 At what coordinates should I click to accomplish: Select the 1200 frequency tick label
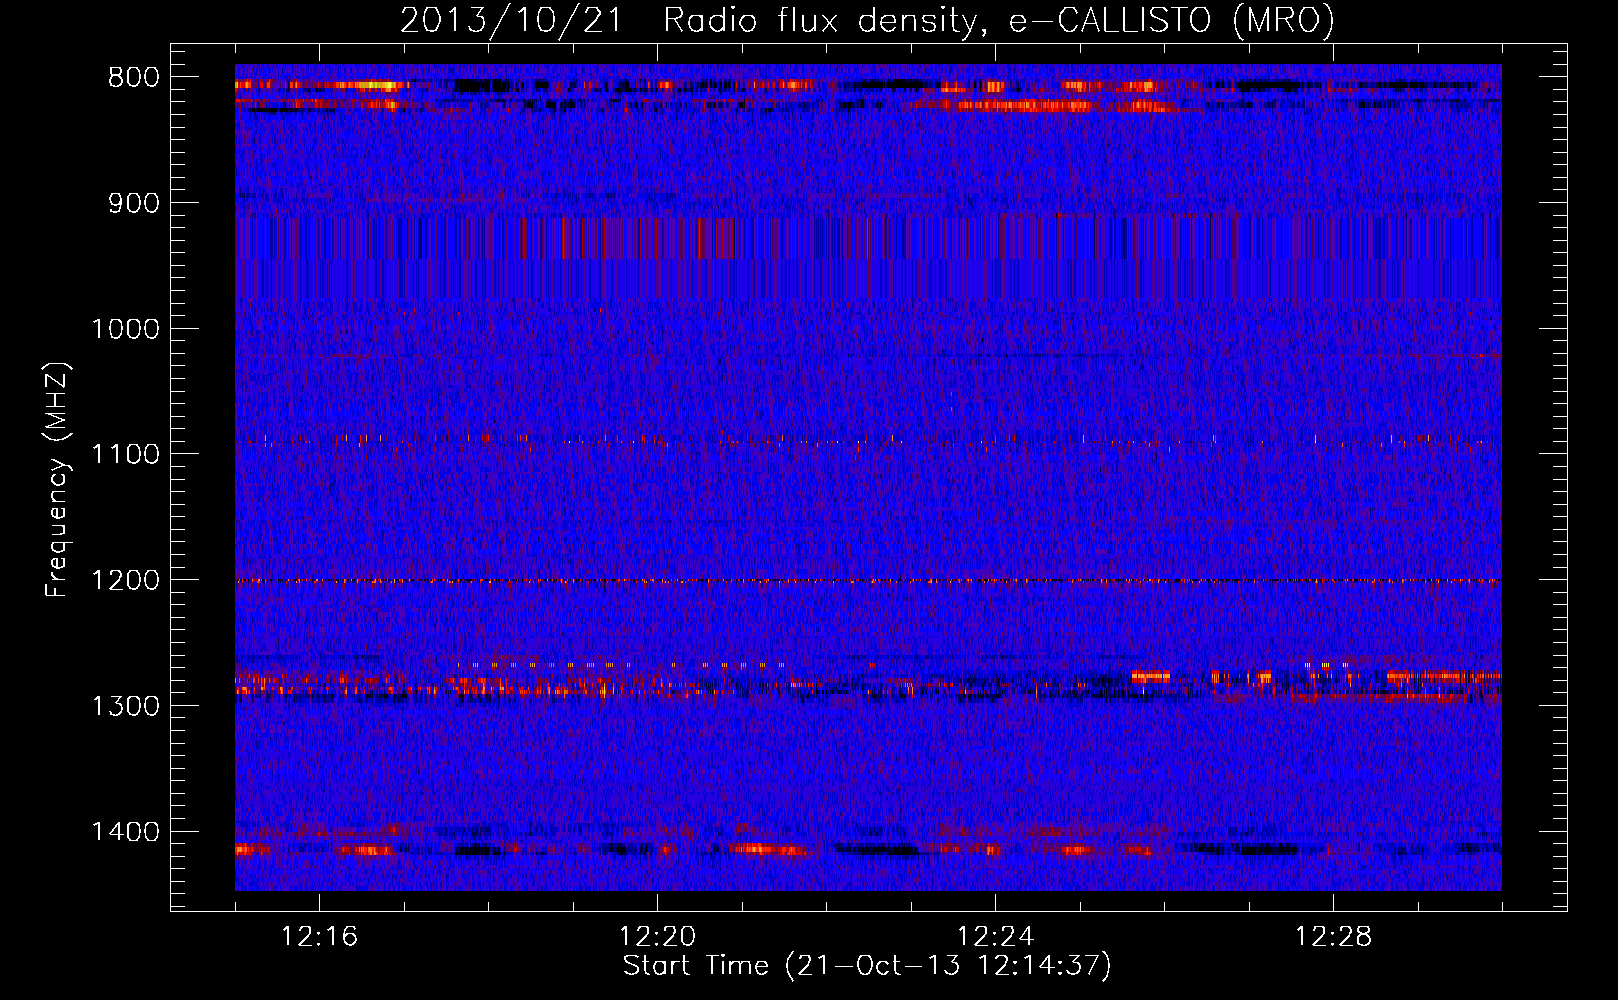click(x=125, y=581)
